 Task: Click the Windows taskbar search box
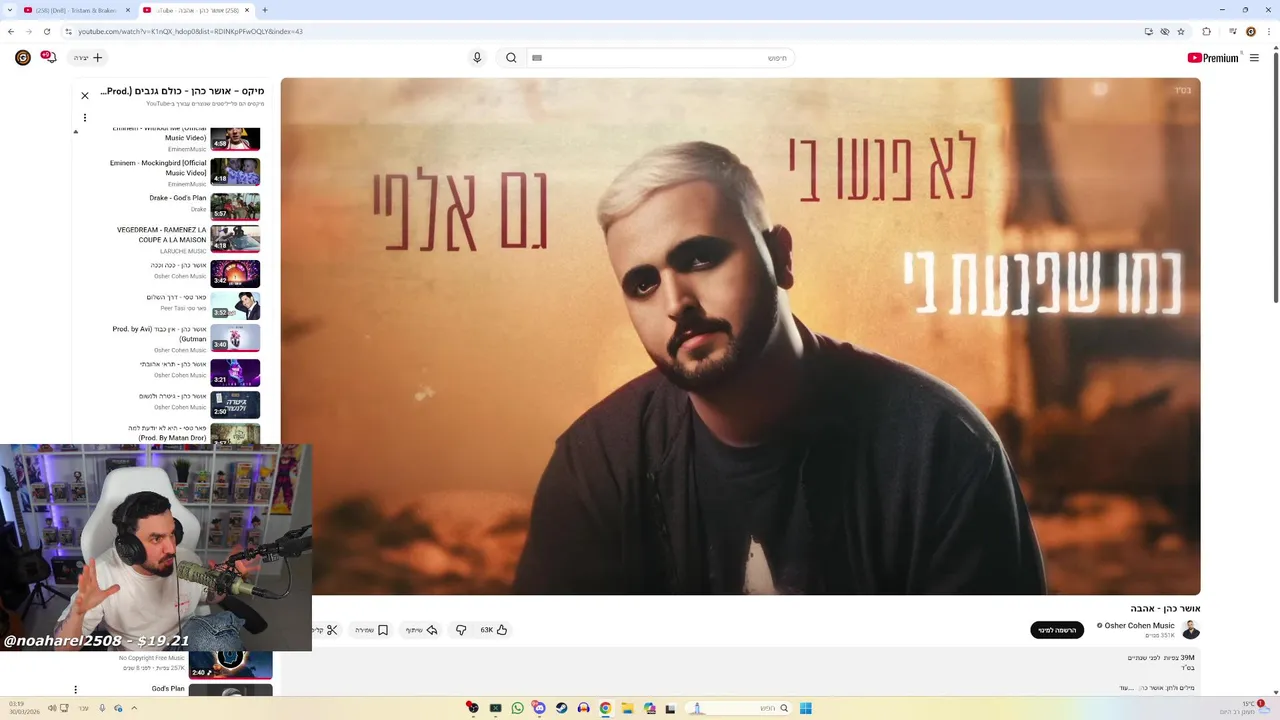pos(738,708)
